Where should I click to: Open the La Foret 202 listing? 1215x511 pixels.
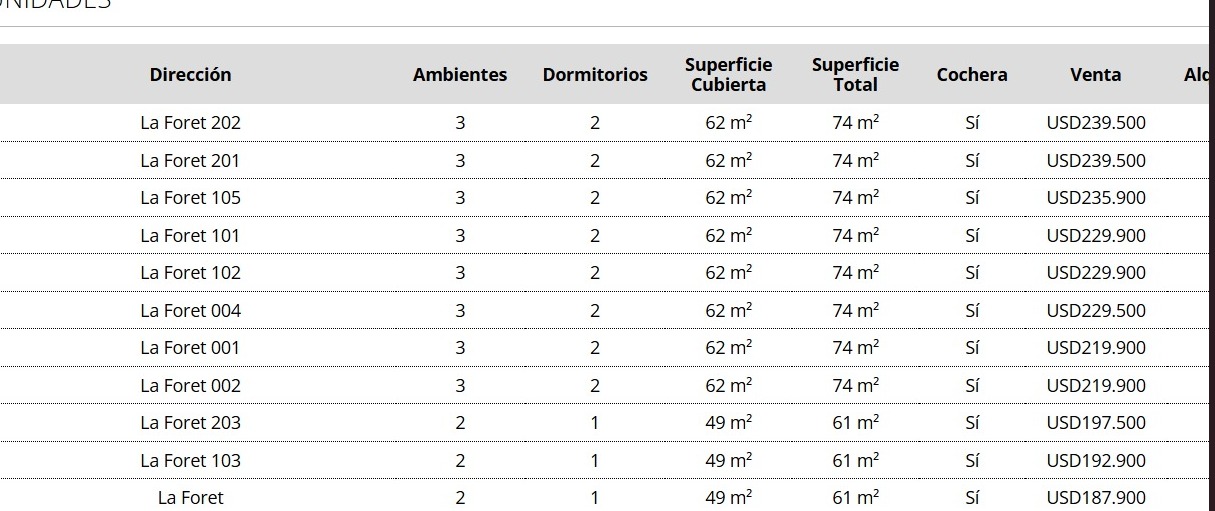click(190, 123)
